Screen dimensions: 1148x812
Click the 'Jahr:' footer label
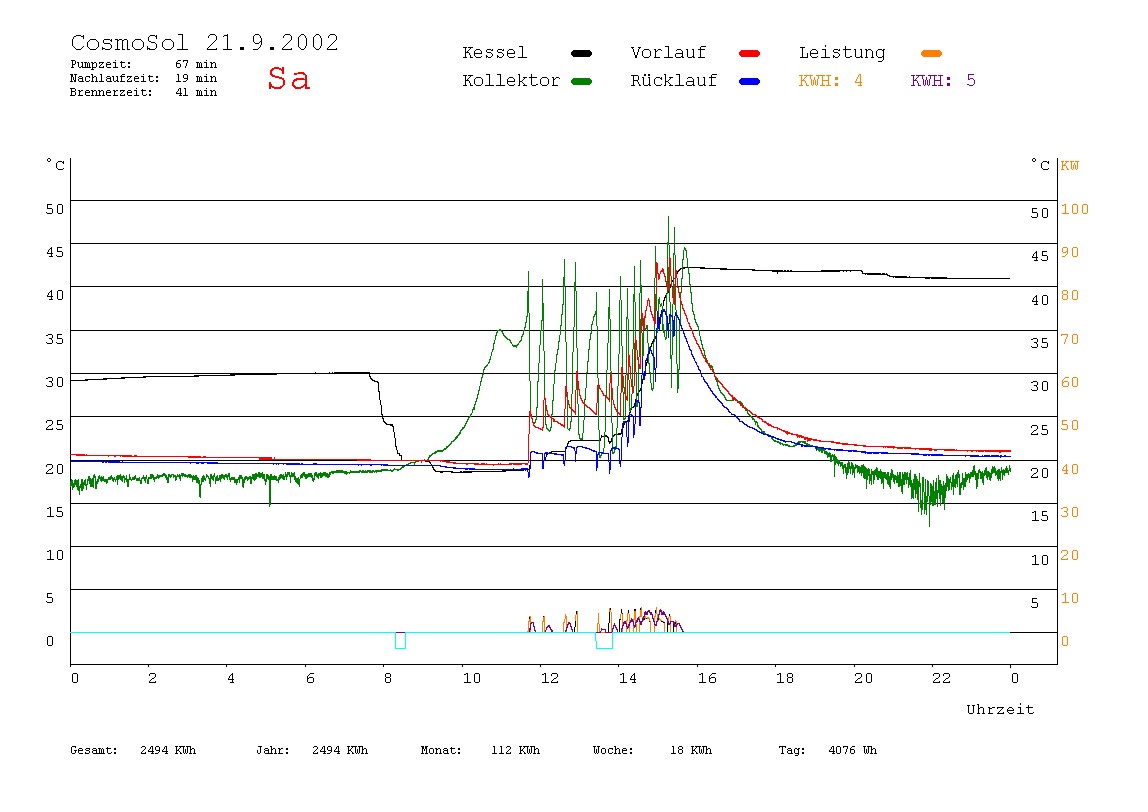272,750
